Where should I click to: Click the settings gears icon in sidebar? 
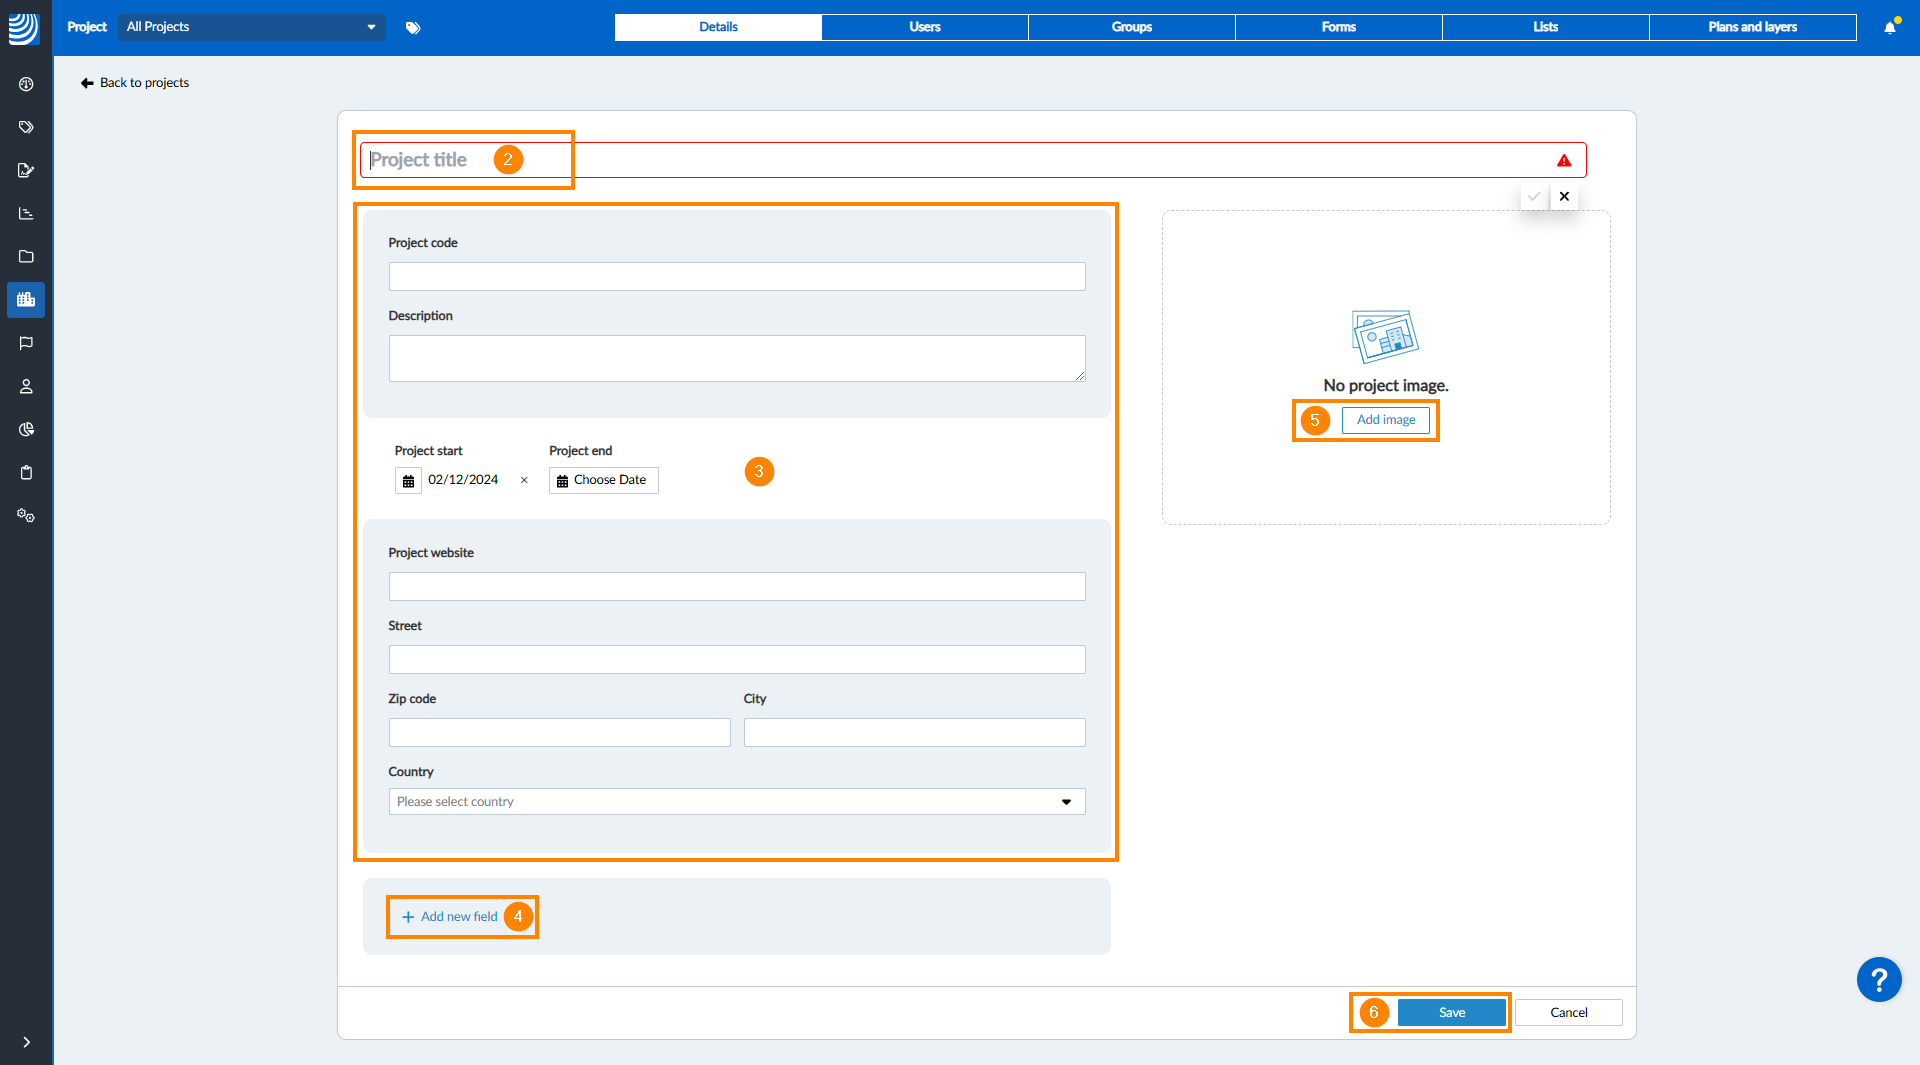coord(26,515)
